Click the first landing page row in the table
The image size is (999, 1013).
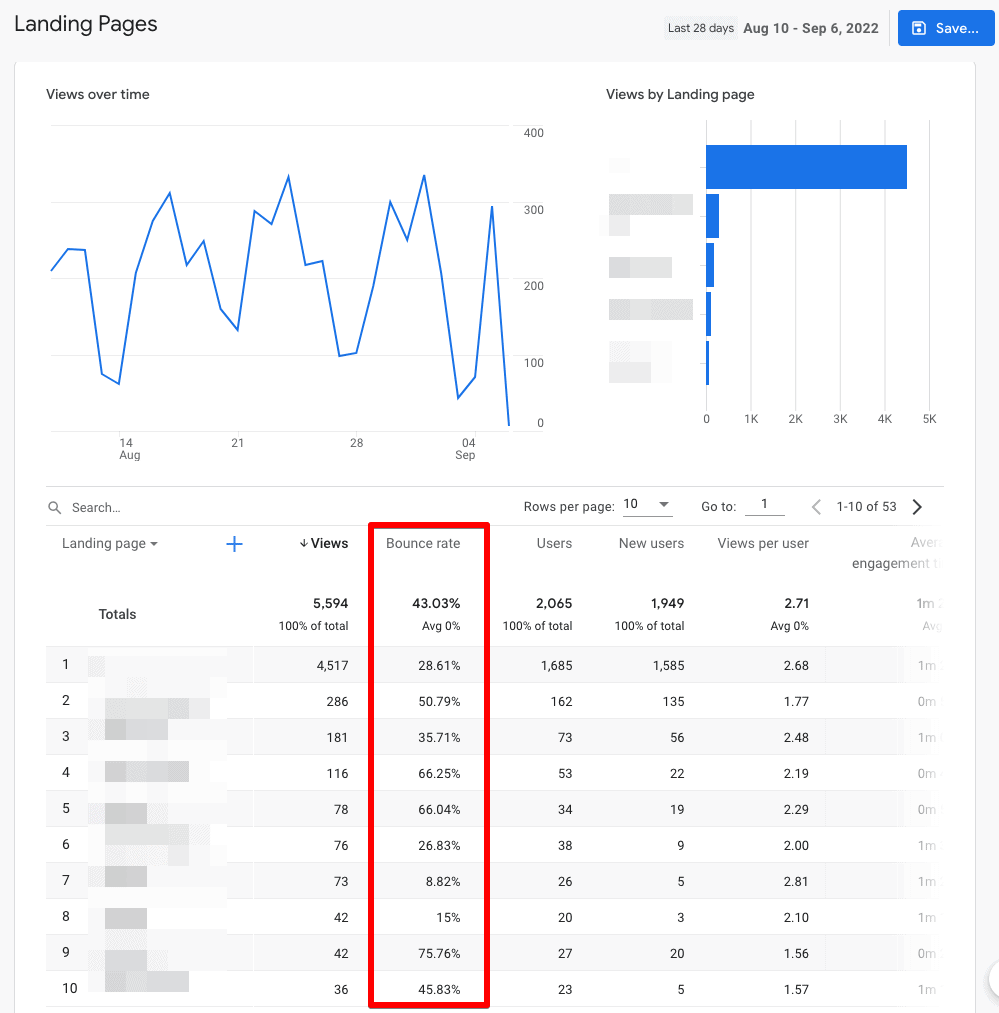(150, 664)
